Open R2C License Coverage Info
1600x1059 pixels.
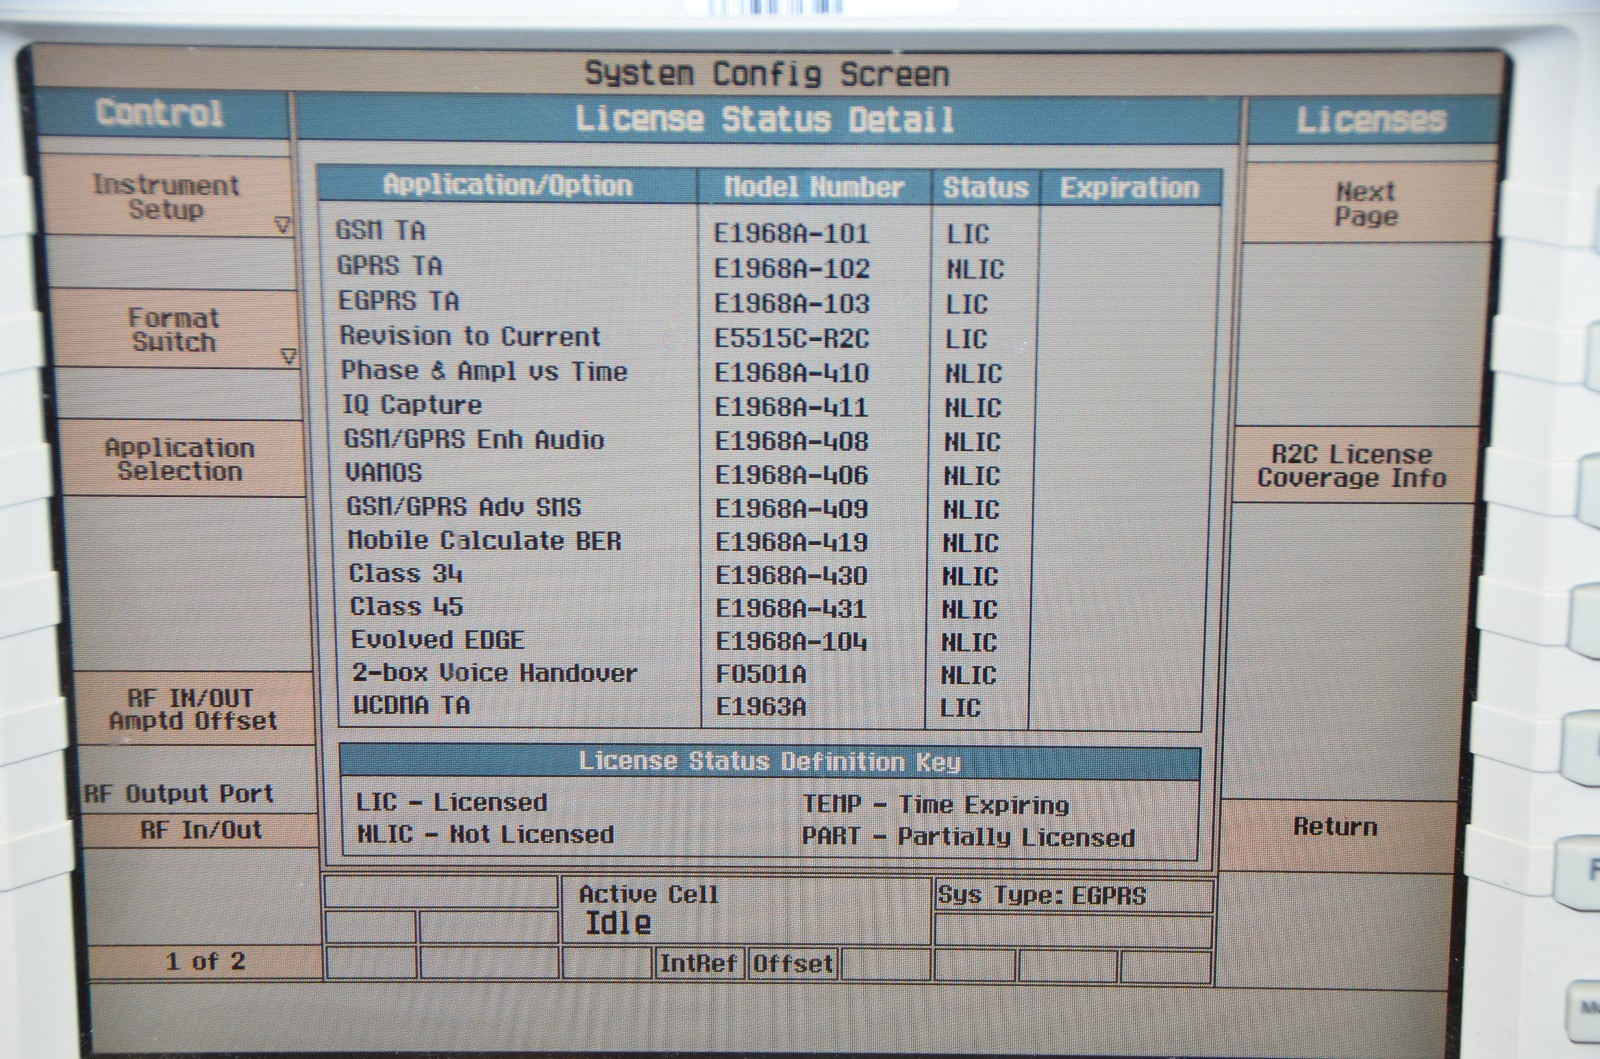coord(1351,466)
